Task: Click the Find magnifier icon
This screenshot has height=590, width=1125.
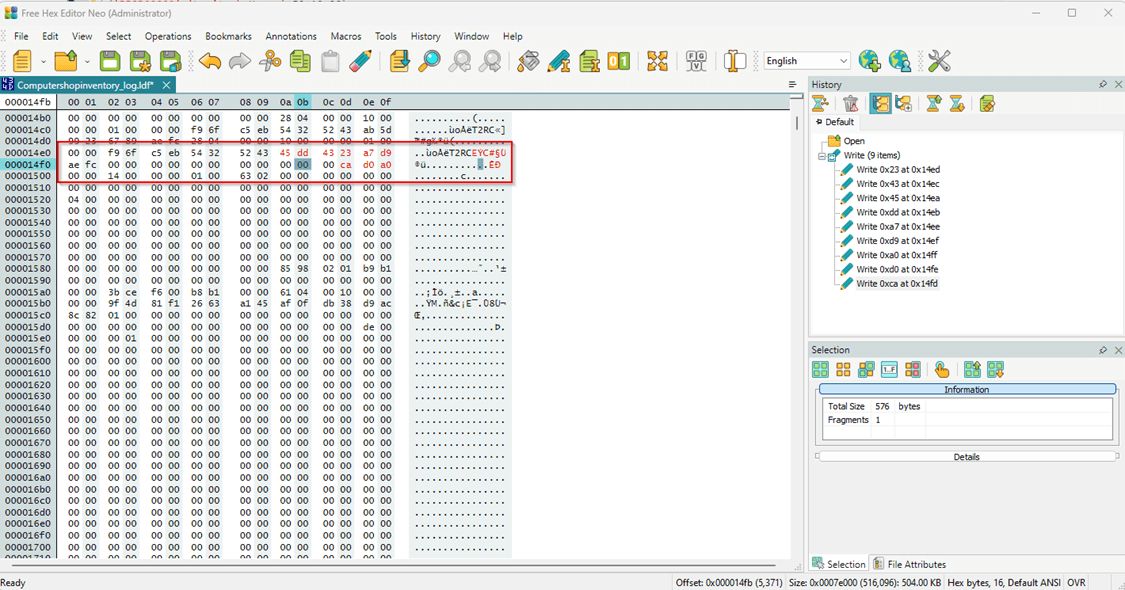Action: (429, 61)
